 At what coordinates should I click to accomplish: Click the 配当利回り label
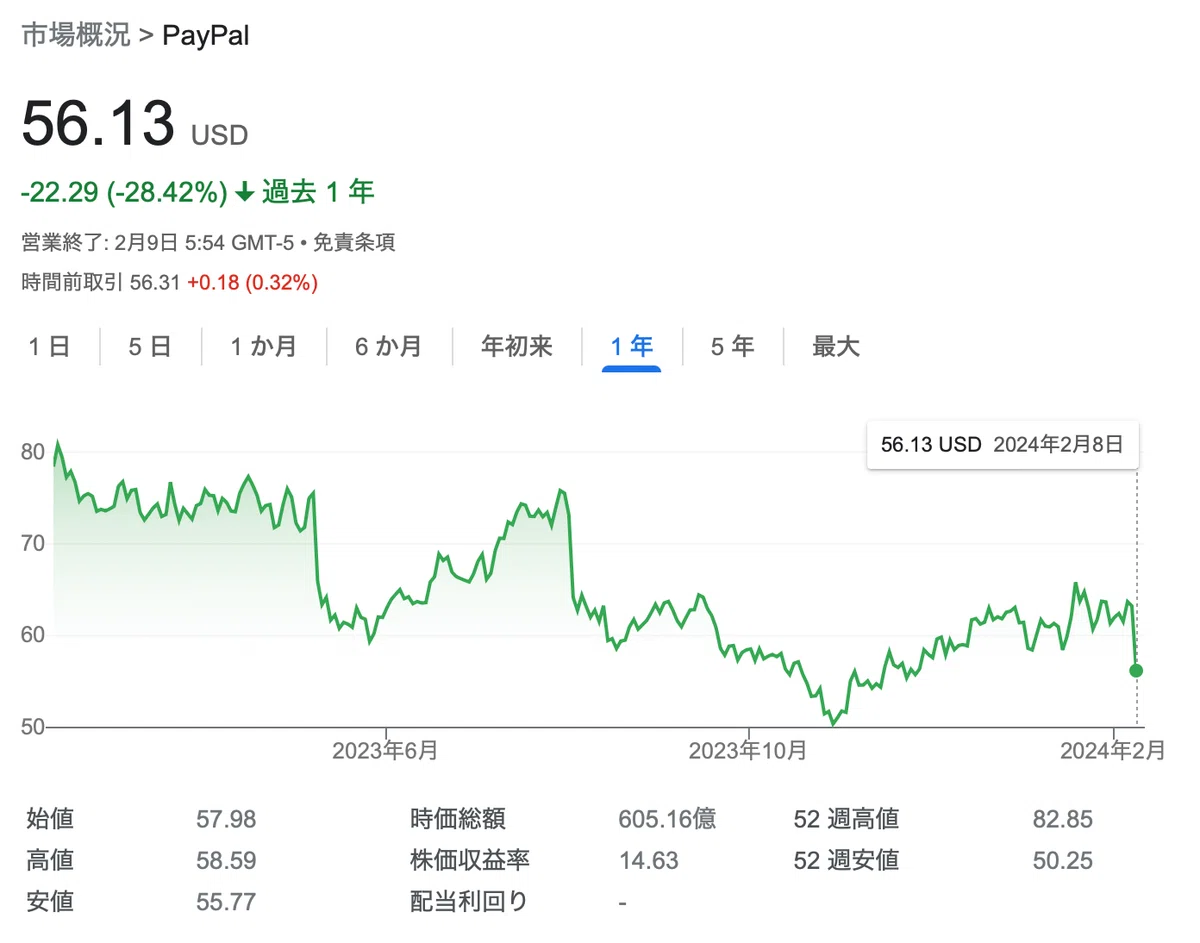point(468,902)
